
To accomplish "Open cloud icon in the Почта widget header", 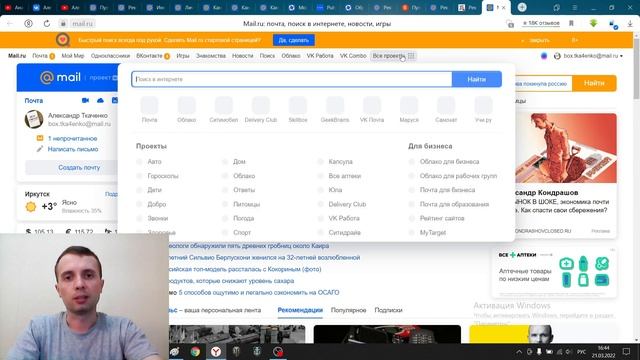I will (x=100, y=100).
